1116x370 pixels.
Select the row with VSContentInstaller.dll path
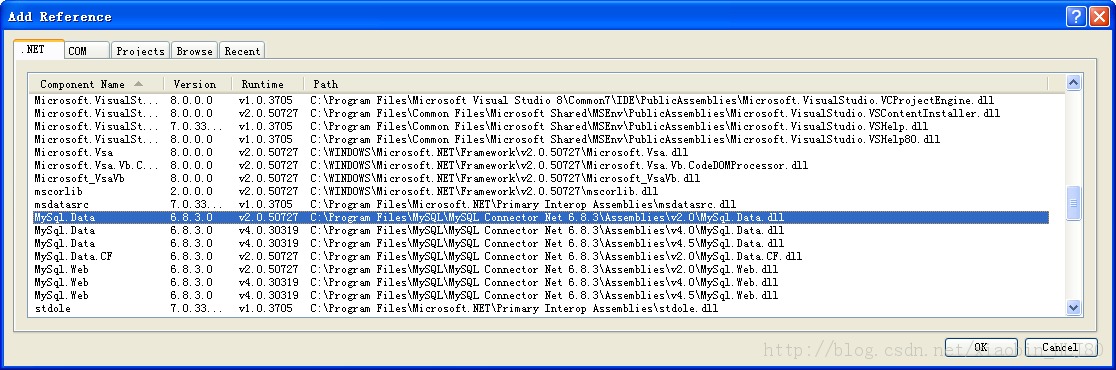click(541, 113)
